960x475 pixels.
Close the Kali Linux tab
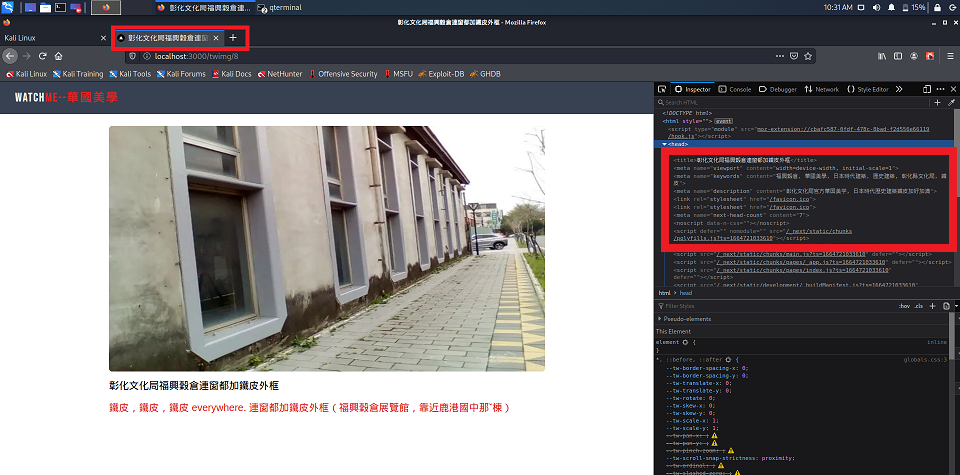coord(103,38)
